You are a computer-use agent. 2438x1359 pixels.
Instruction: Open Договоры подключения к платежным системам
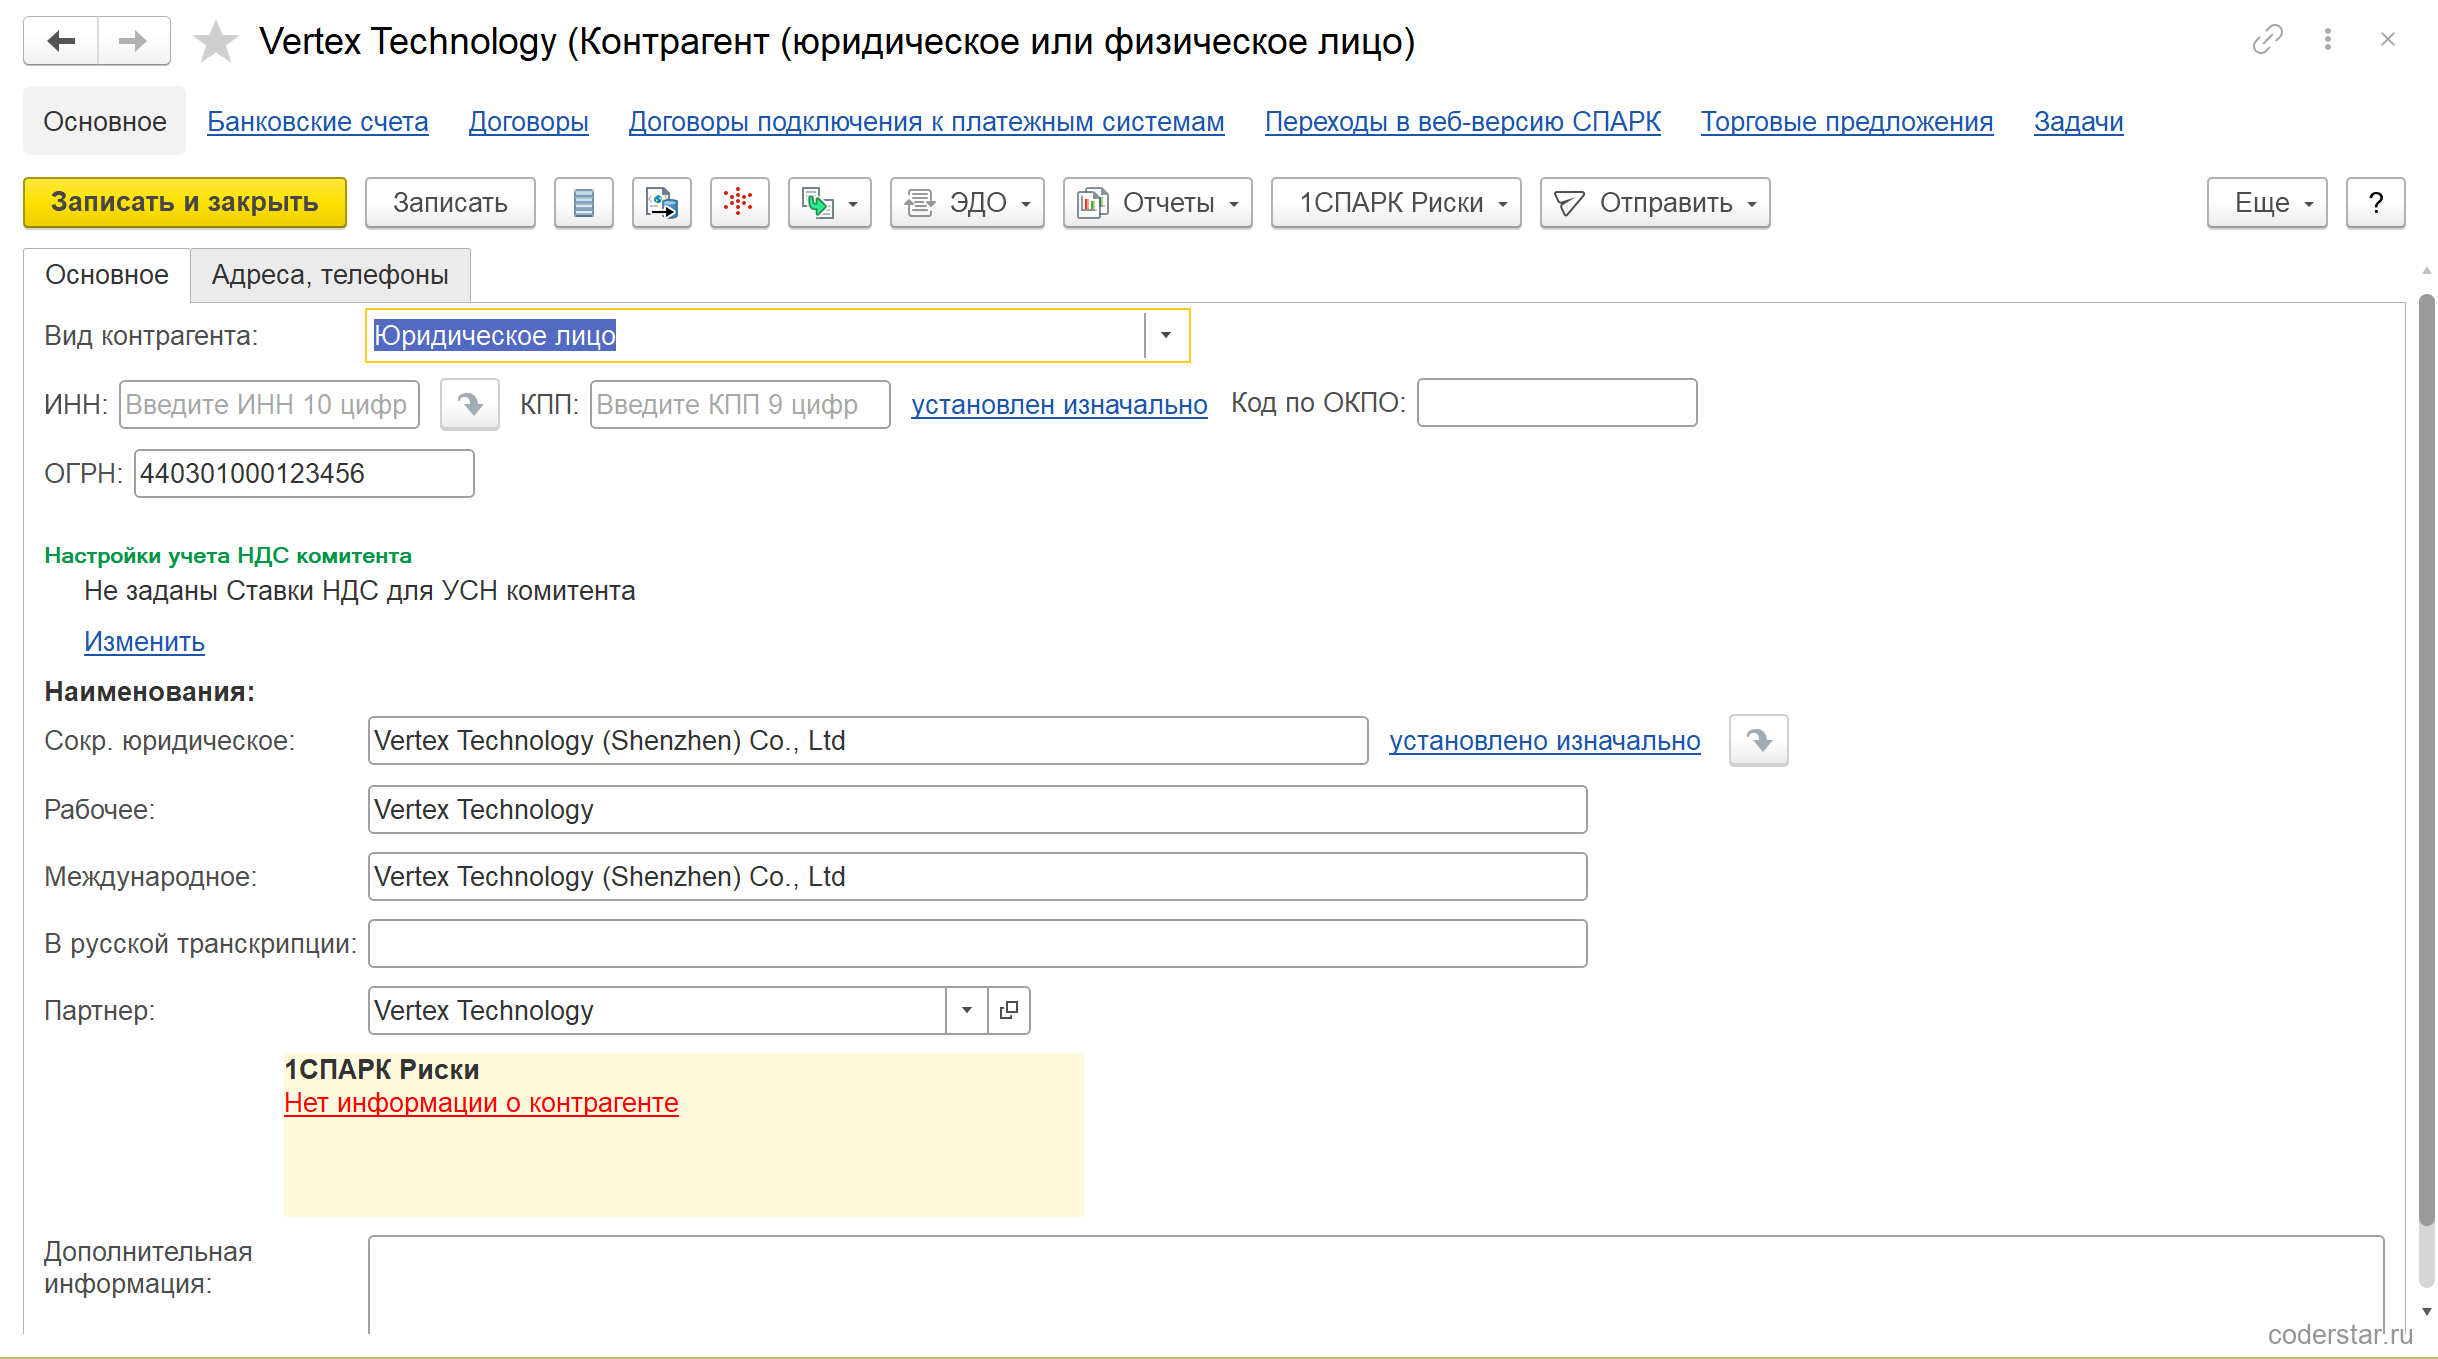click(927, 122)
